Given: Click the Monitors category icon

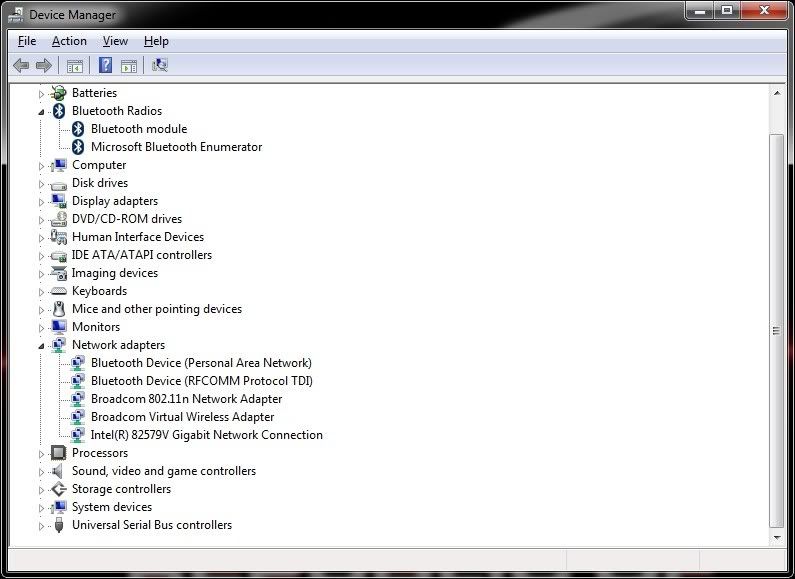Looking at the screenshot, I should [x=59, y=327].
